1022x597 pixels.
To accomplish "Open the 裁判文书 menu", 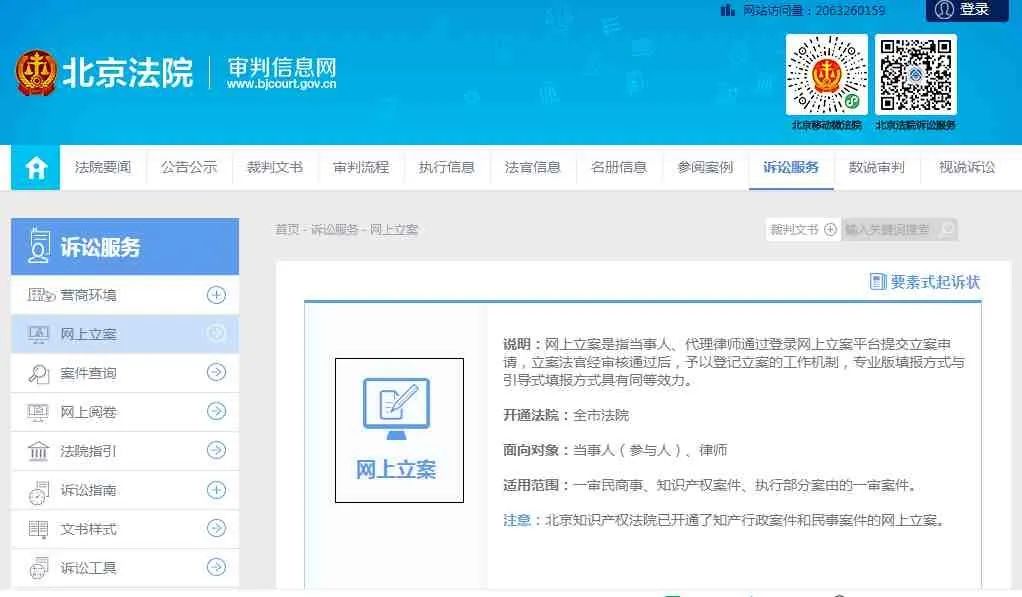I will (275, 167).
